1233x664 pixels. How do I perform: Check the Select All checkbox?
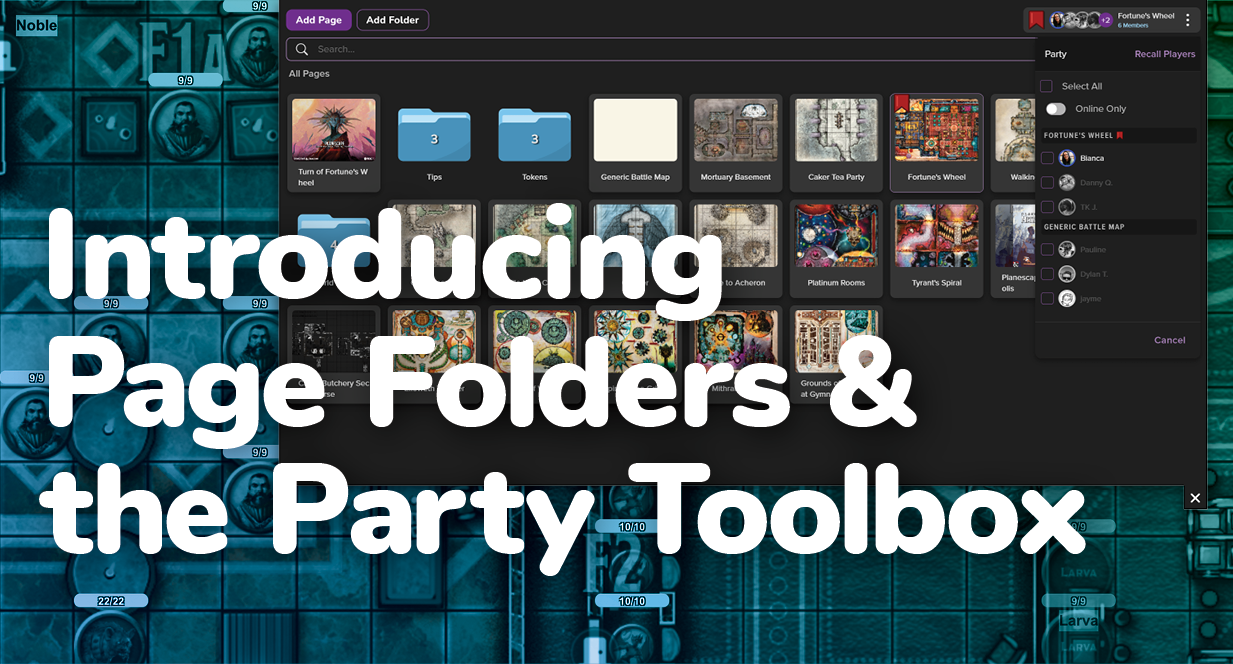tap(1049, 86)
